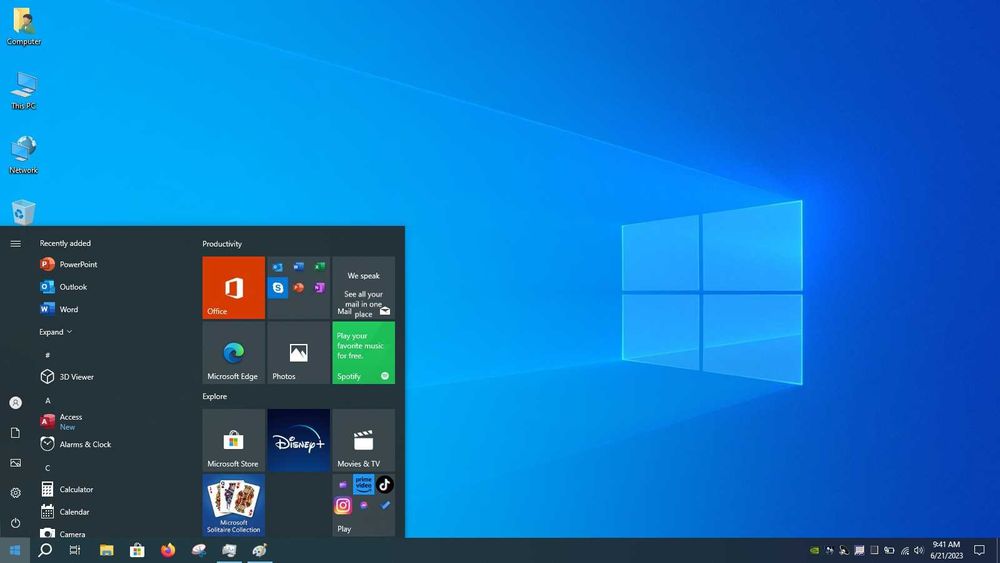Open the Photos tile
The width and height of the screenshot is (1000, 563).
pos(298,353)
